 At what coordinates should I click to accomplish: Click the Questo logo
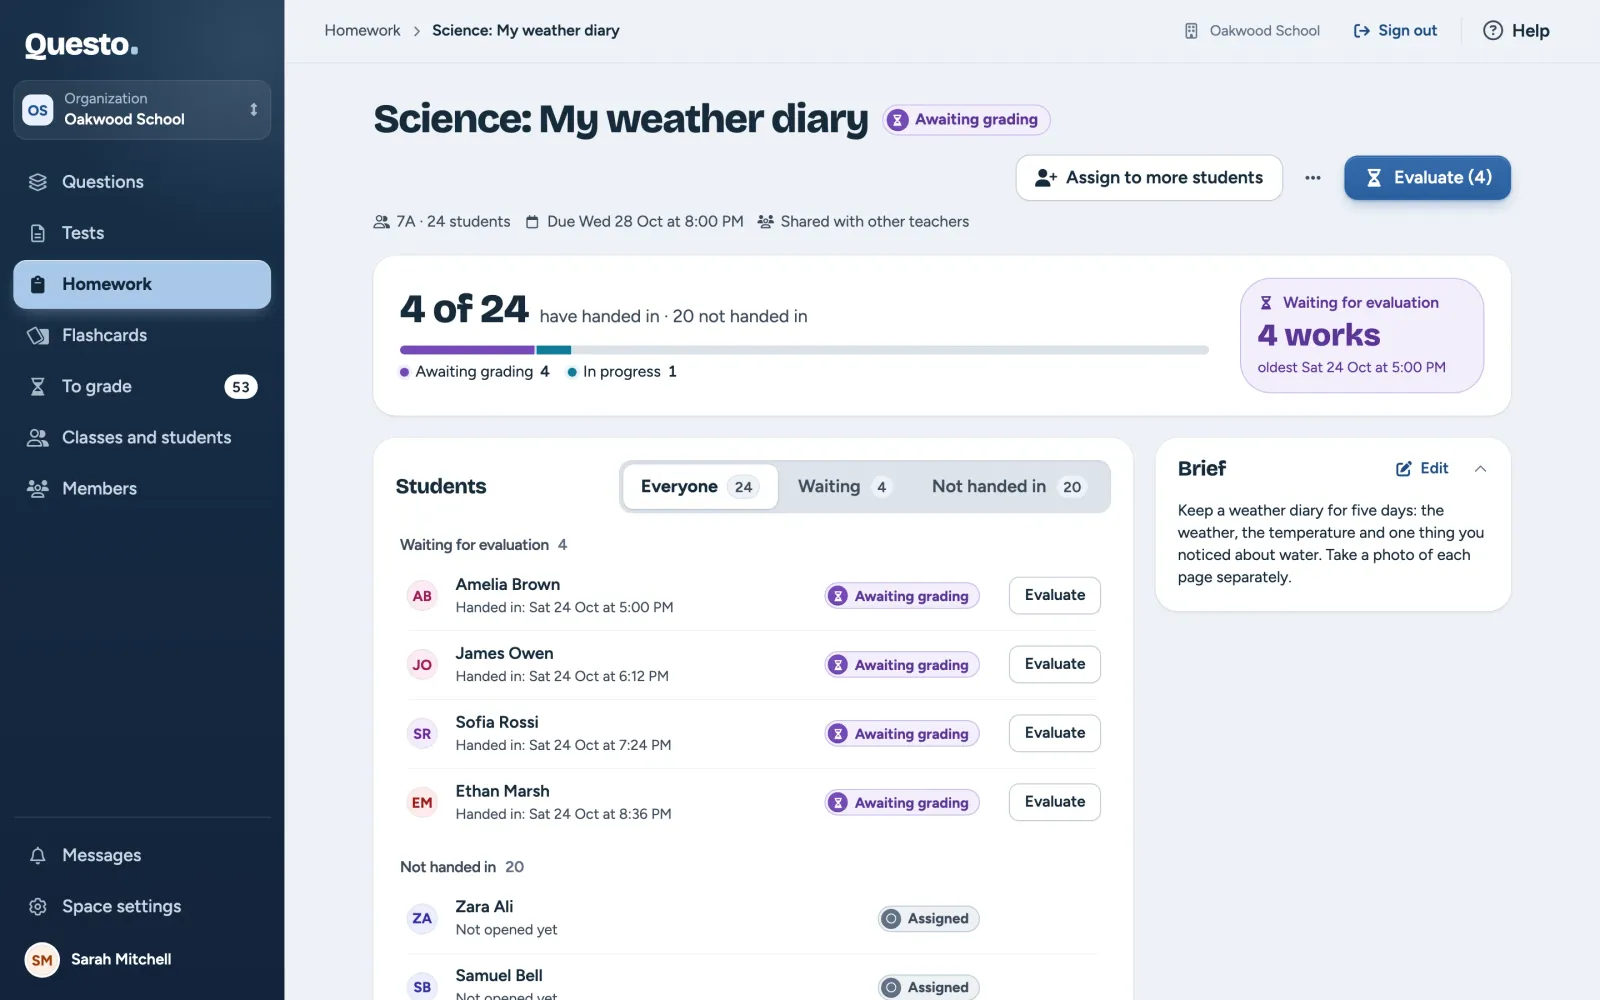pos(81,45)
